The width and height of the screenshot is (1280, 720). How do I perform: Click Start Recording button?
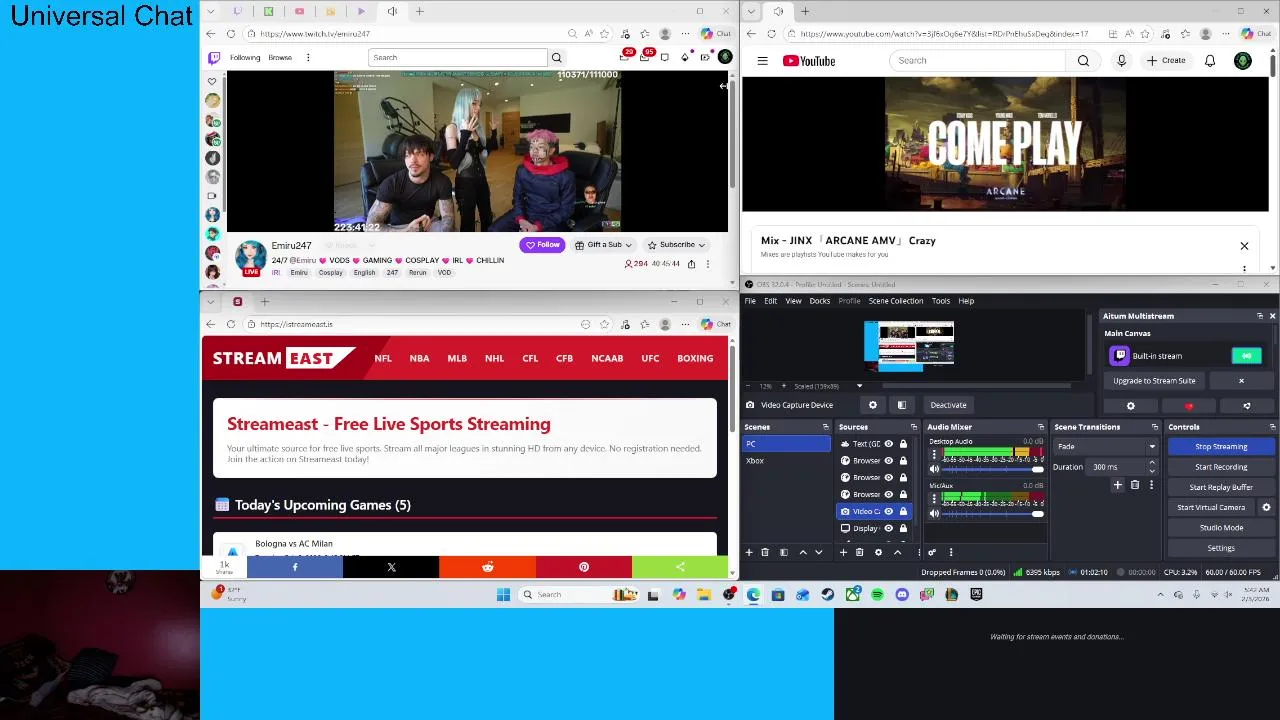(x=1221, y=467)
